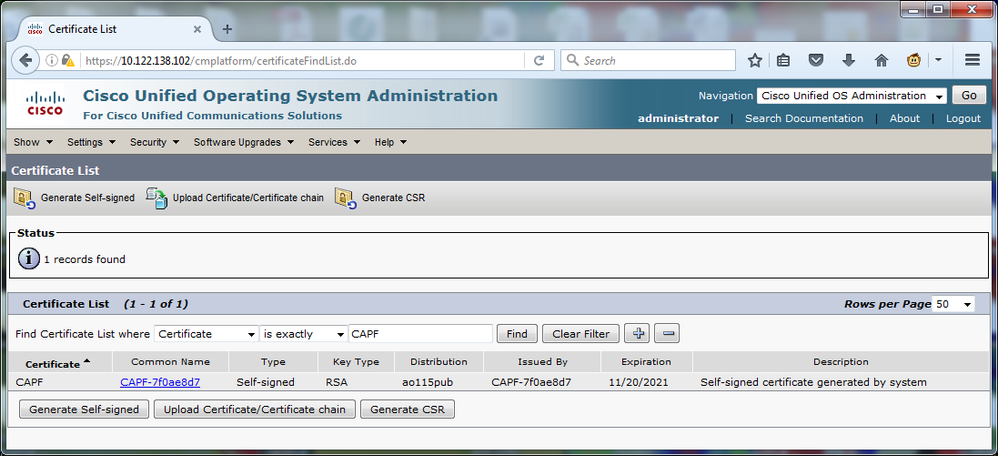
Task: Click the Logout link
Action: coord(963,118)
